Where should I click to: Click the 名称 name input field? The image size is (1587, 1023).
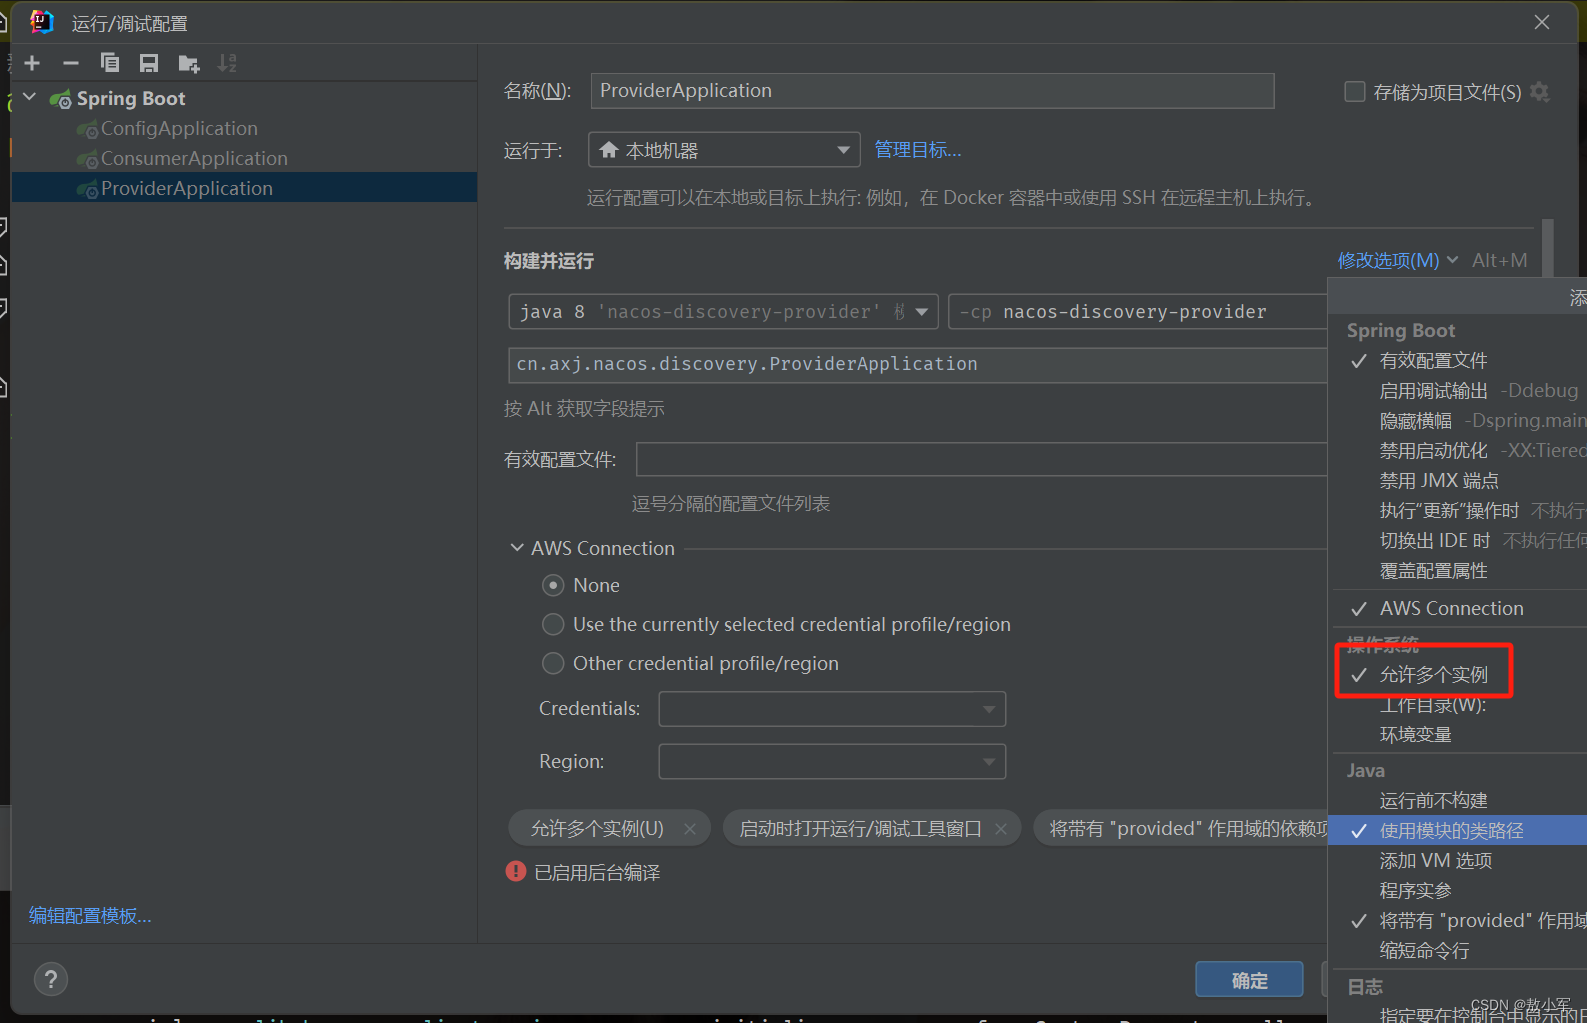pyautogui.click(x=932, y=91)
